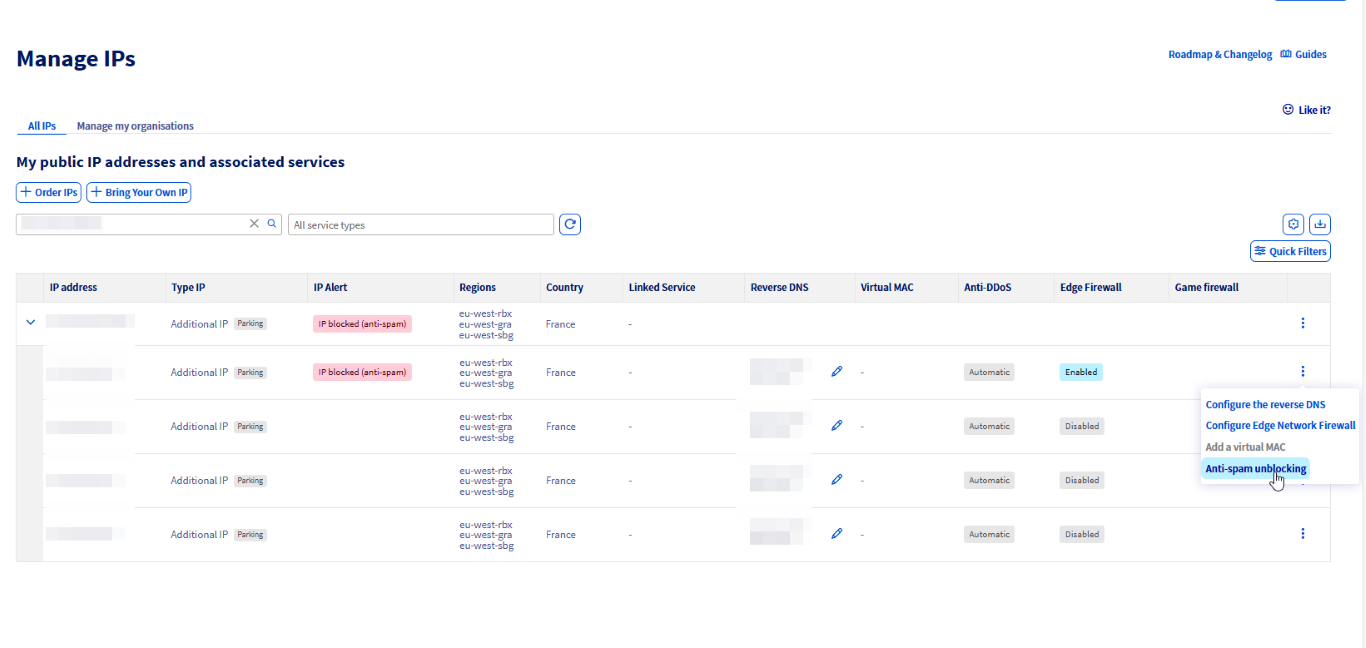This screenshot has width=1366, height=648.
Task: Click into the IP search input field
Action: pos(130,224)
